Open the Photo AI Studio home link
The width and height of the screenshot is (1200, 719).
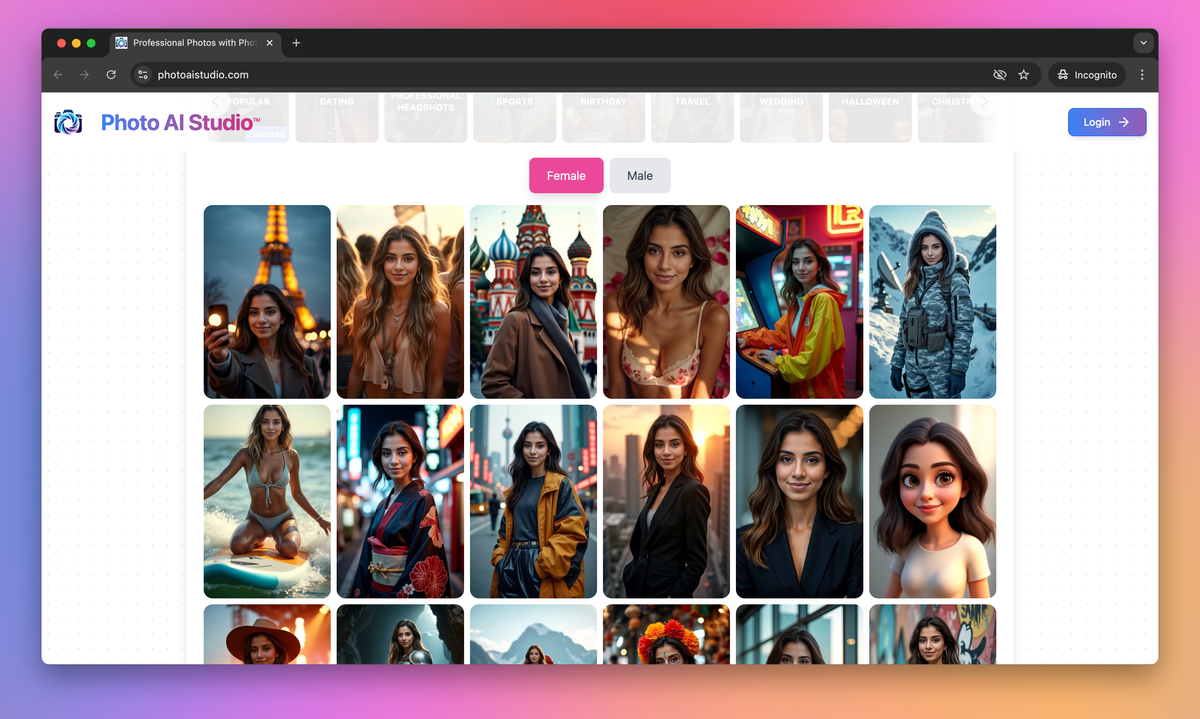pos(180,123)
